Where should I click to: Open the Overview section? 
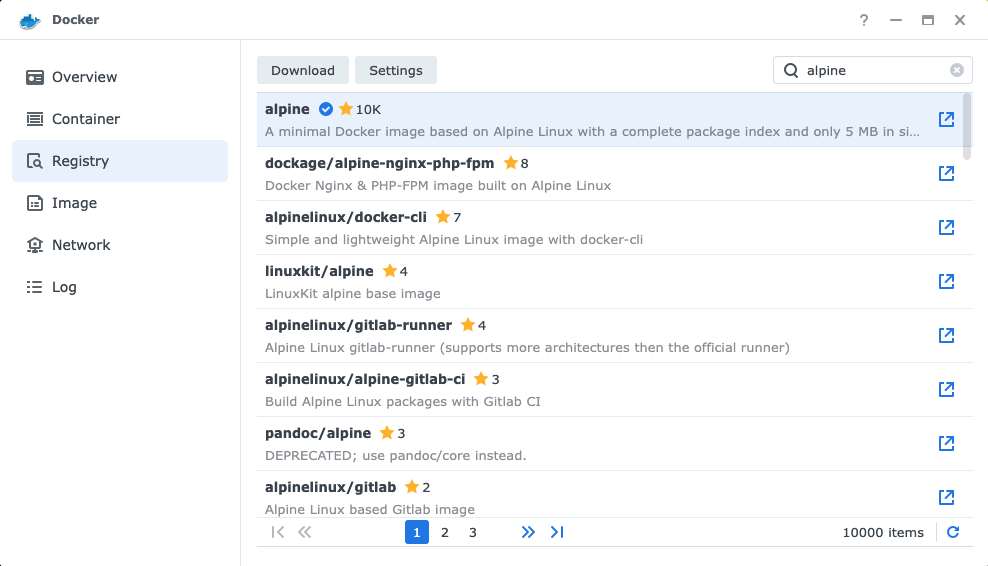[84, 77]
